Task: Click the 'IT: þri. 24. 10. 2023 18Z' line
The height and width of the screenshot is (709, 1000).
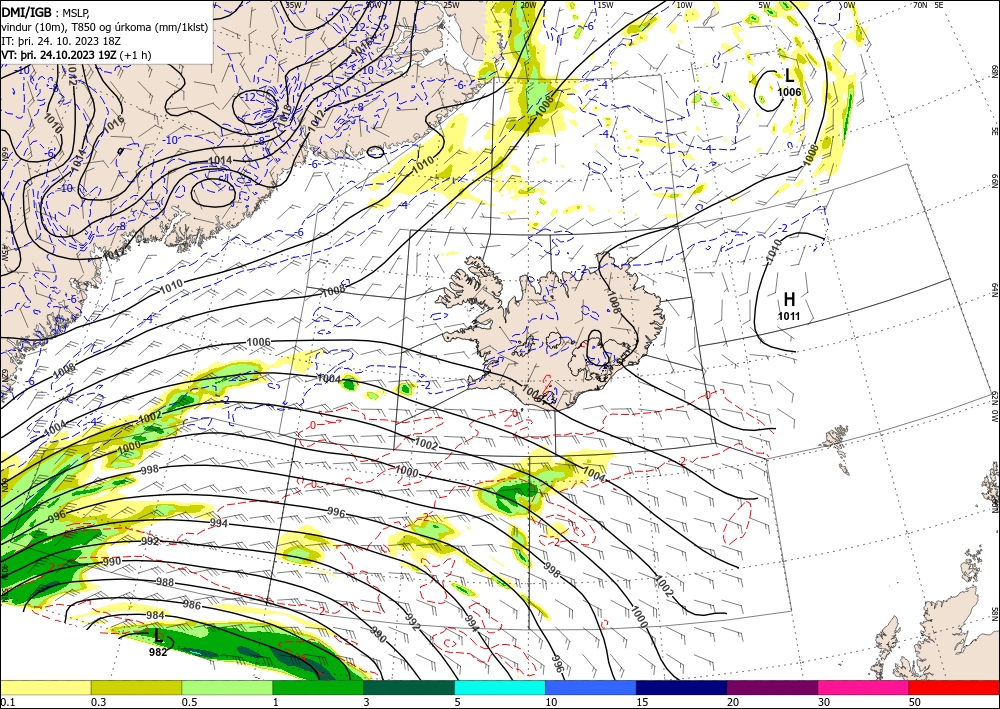Action: click(61, 40)
